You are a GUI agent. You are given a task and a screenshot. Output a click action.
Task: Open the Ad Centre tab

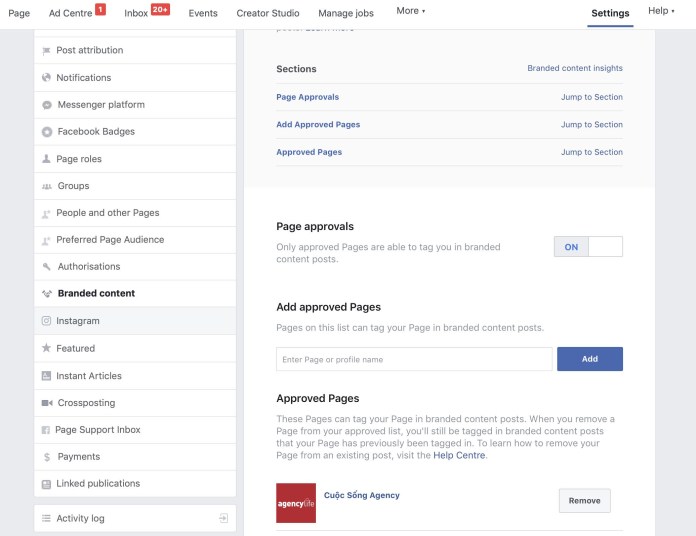[71, 13]
